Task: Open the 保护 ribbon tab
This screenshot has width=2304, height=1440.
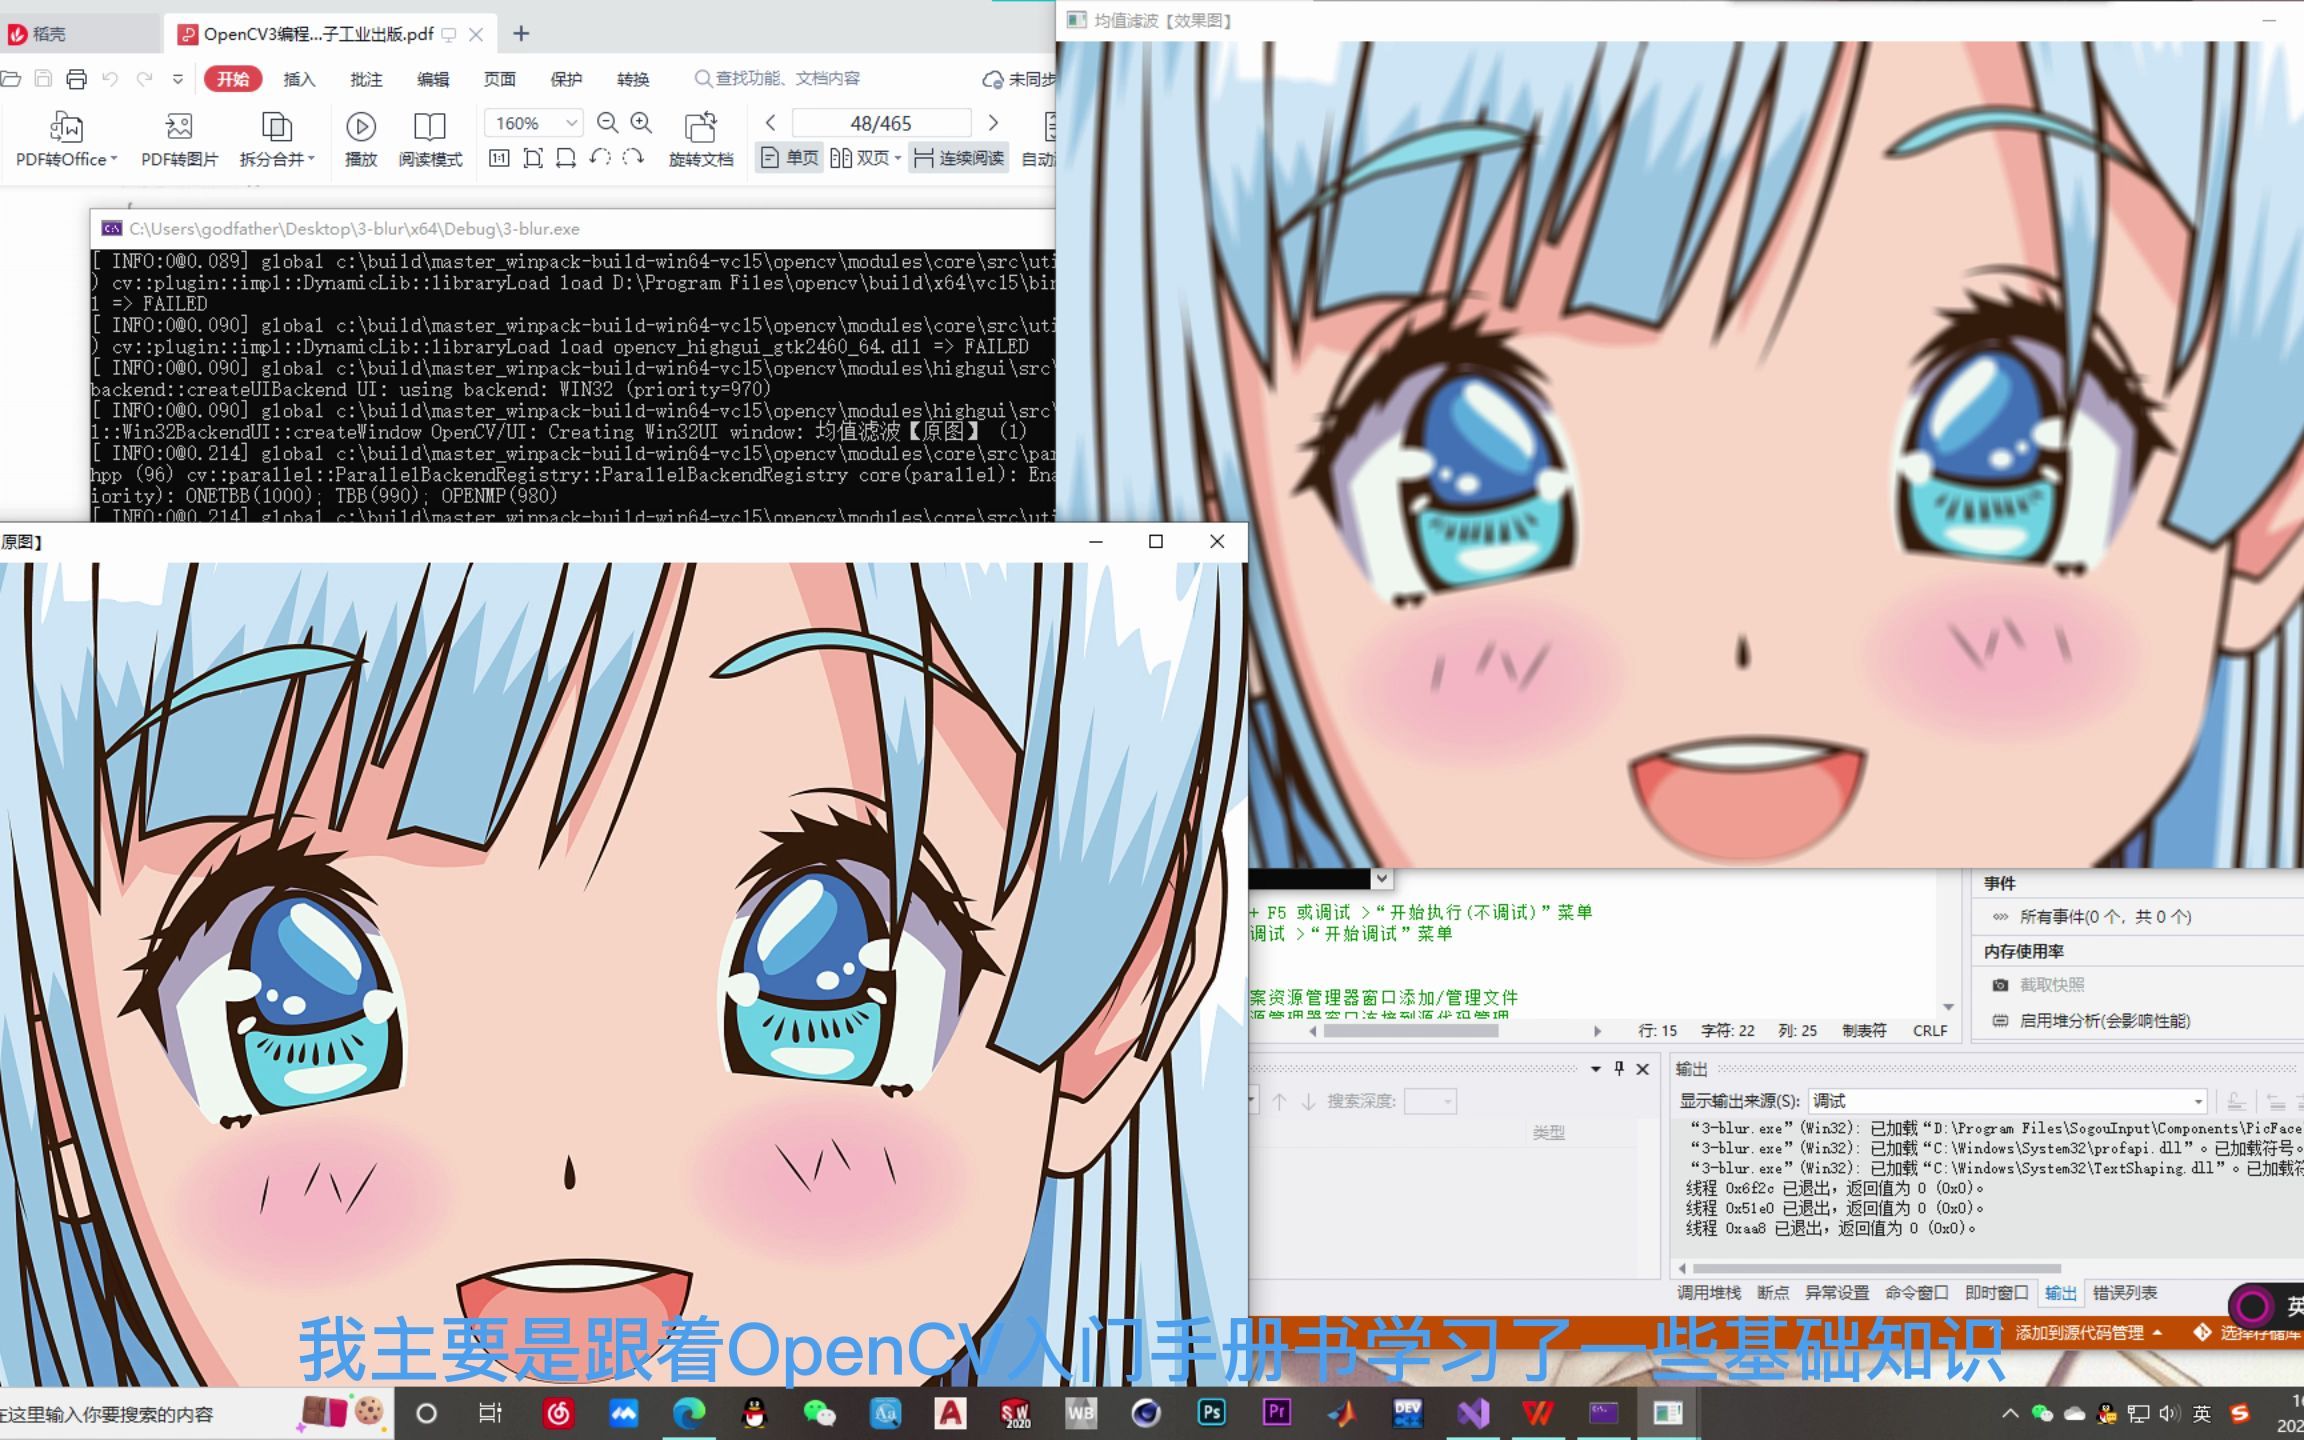Action: (566, 79)
